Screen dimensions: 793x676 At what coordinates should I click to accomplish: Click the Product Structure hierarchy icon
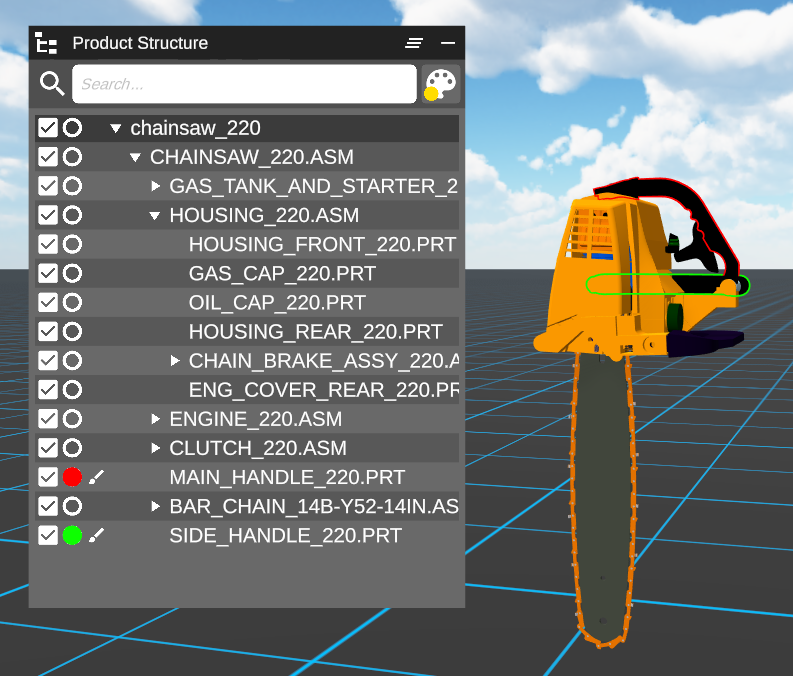(46, 43)
